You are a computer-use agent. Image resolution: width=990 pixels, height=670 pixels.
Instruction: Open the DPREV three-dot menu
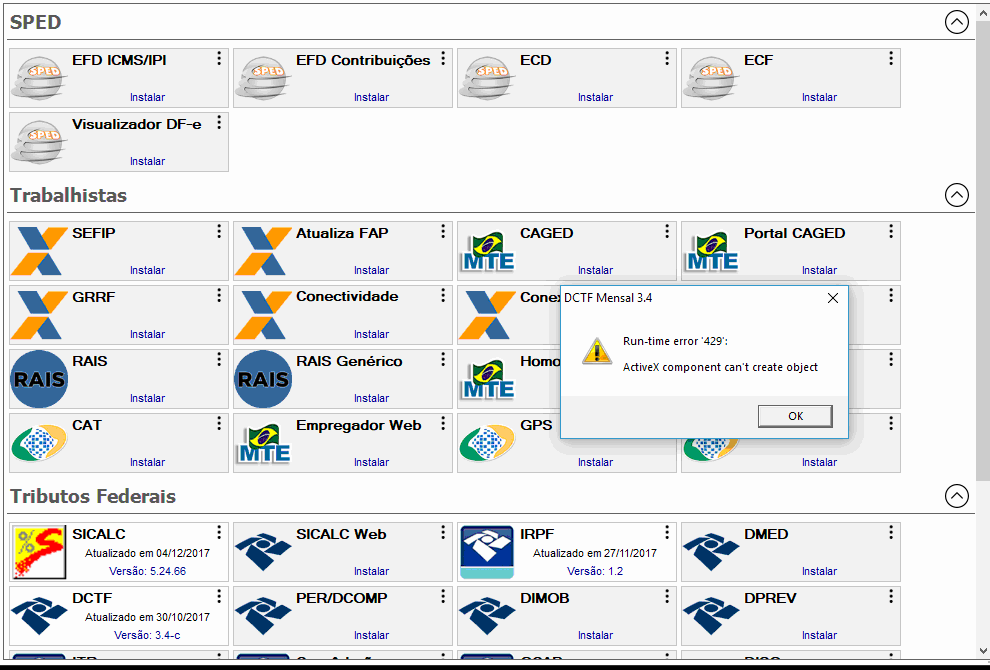pos(891,596)
